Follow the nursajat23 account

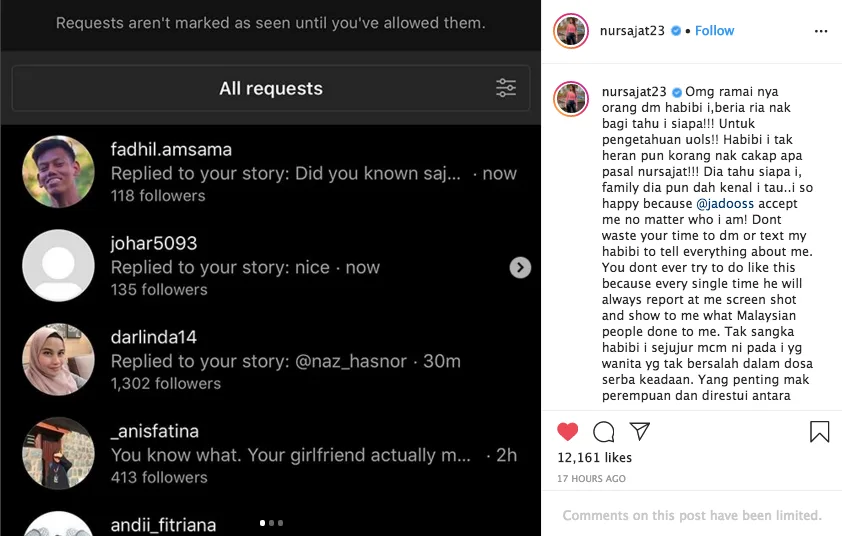coord(714,31)
